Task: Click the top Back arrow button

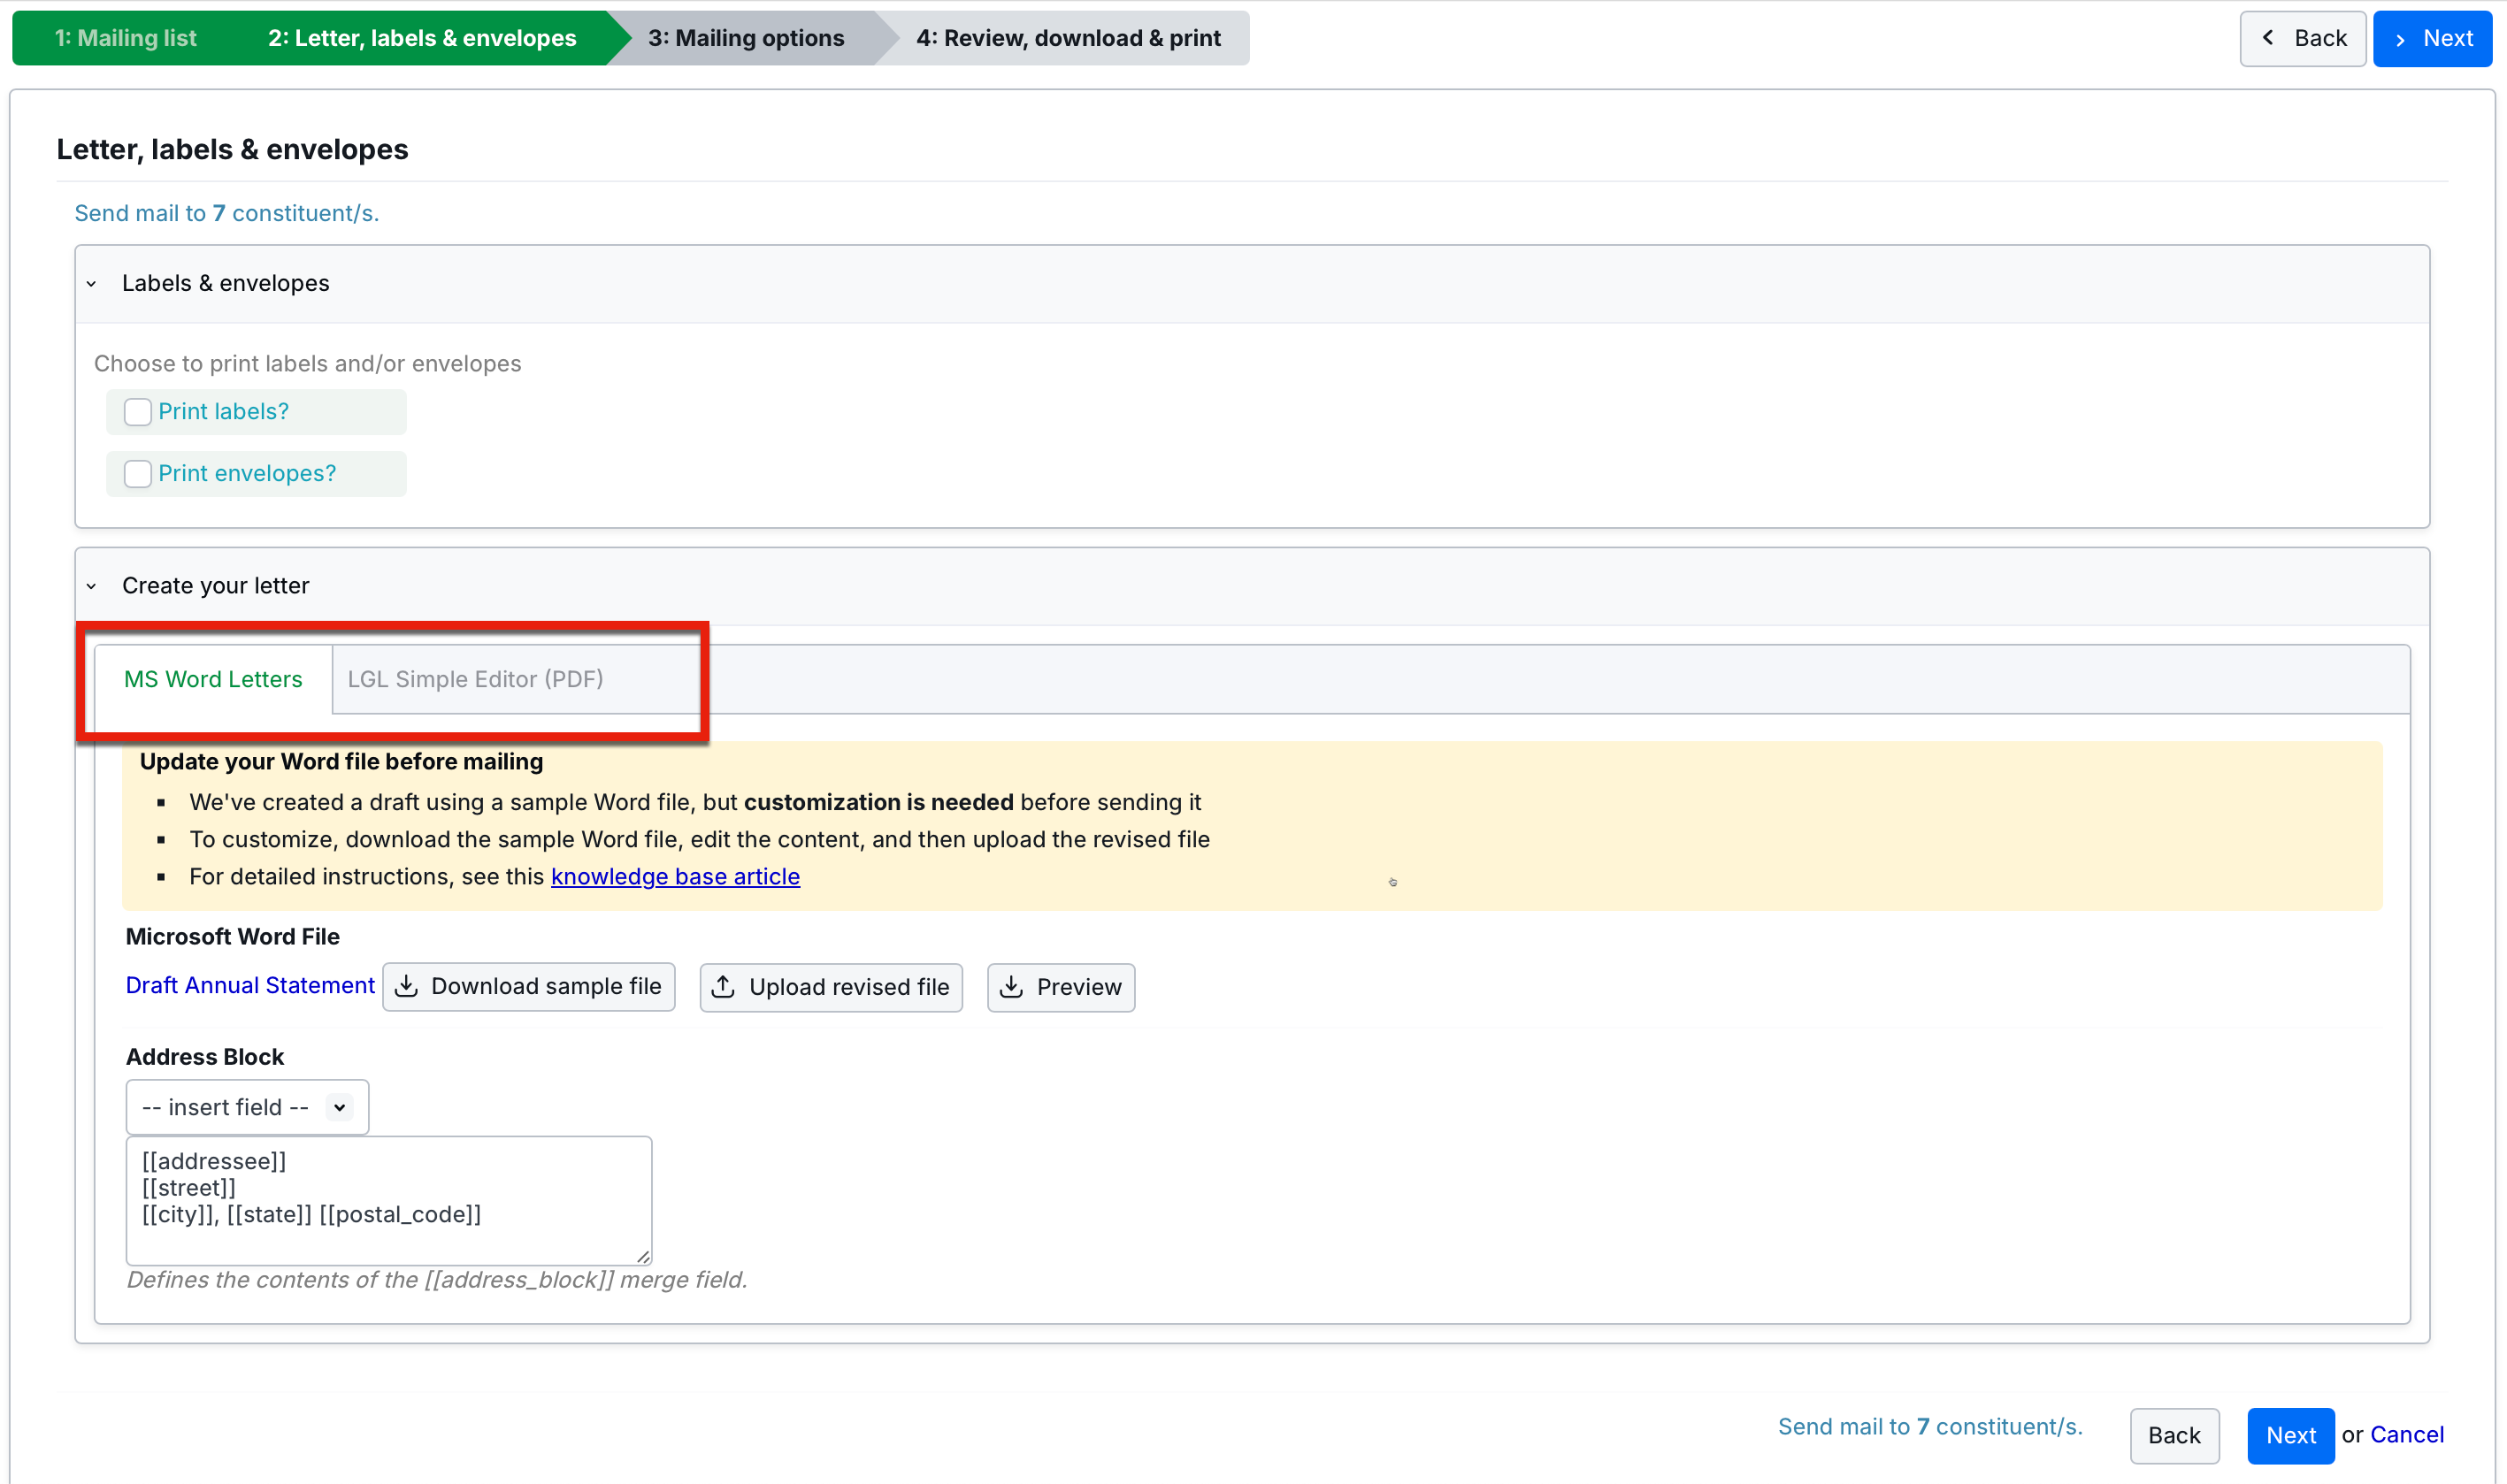Action: pos(2301,38)
